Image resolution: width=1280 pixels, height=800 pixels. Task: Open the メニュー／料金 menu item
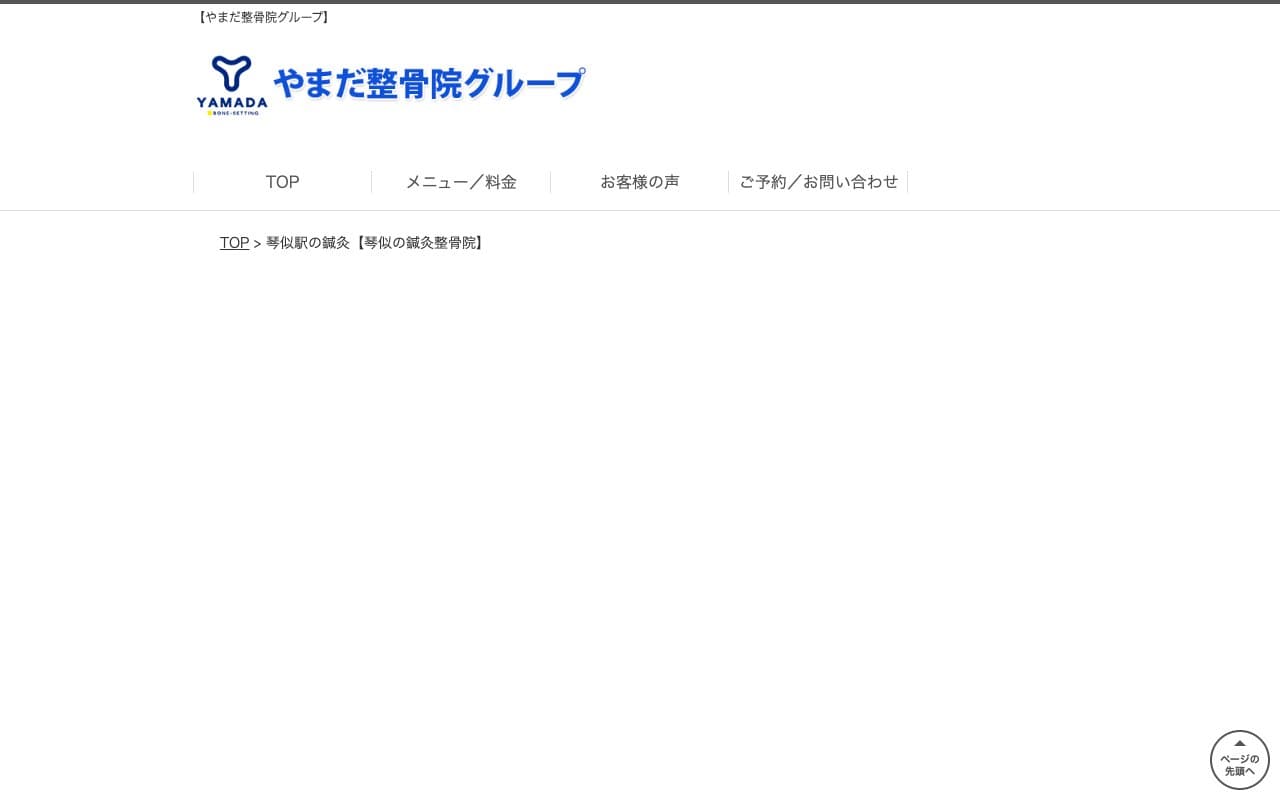(x=461, y=182)
